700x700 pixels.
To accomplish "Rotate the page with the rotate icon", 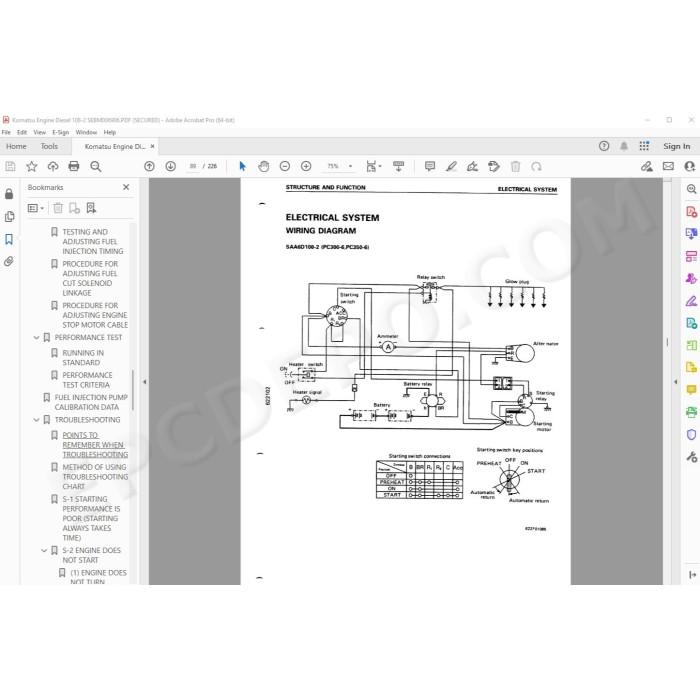I will point(536,167).
